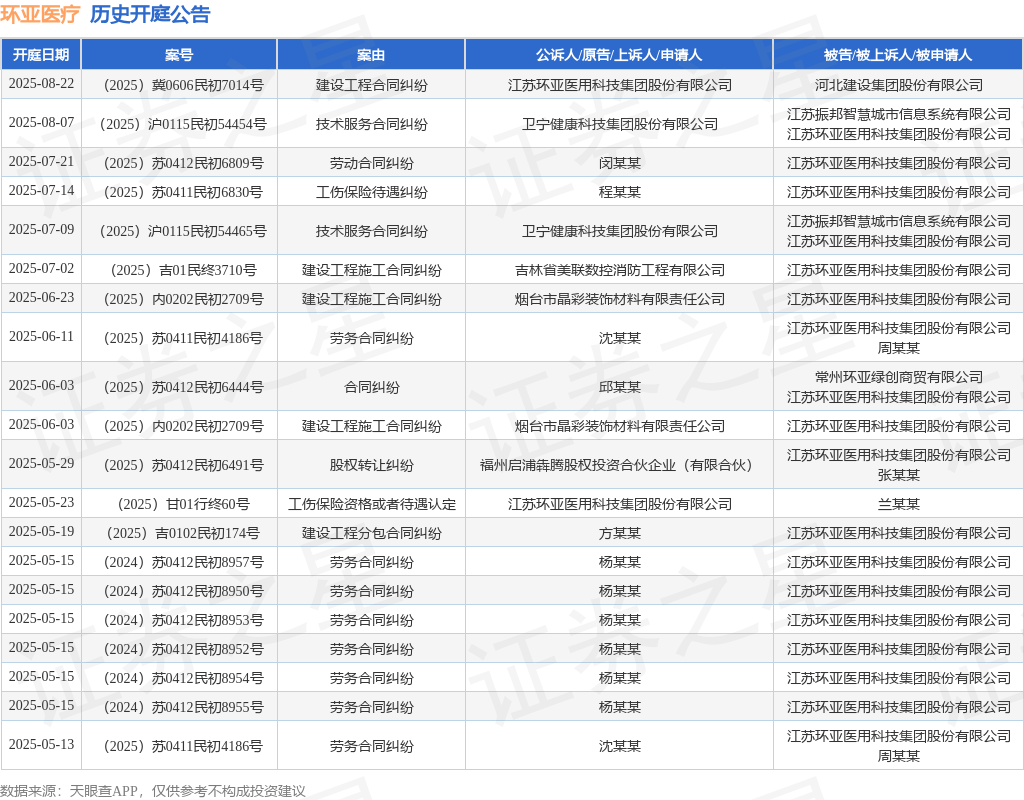
Task: Click defendant 兰某某
Action: [899, 504]
